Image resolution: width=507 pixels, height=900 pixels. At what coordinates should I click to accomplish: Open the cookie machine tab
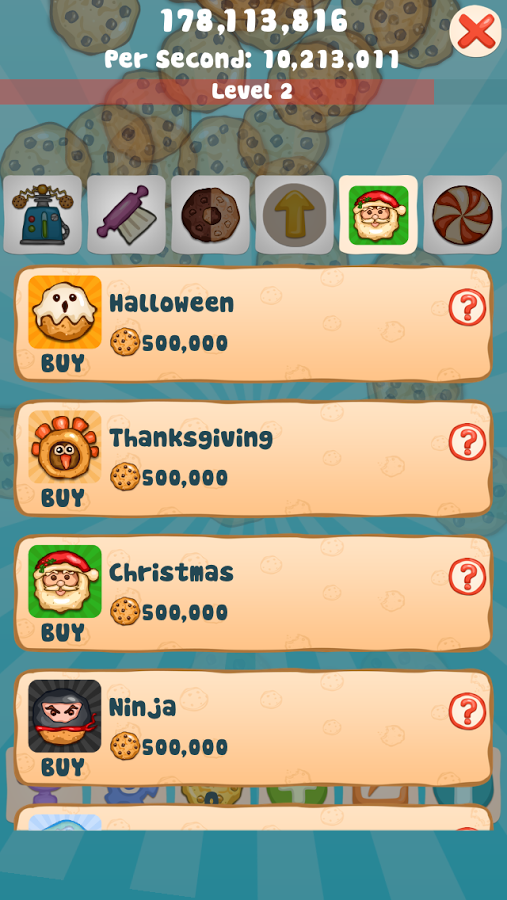[x=42, y=215]
